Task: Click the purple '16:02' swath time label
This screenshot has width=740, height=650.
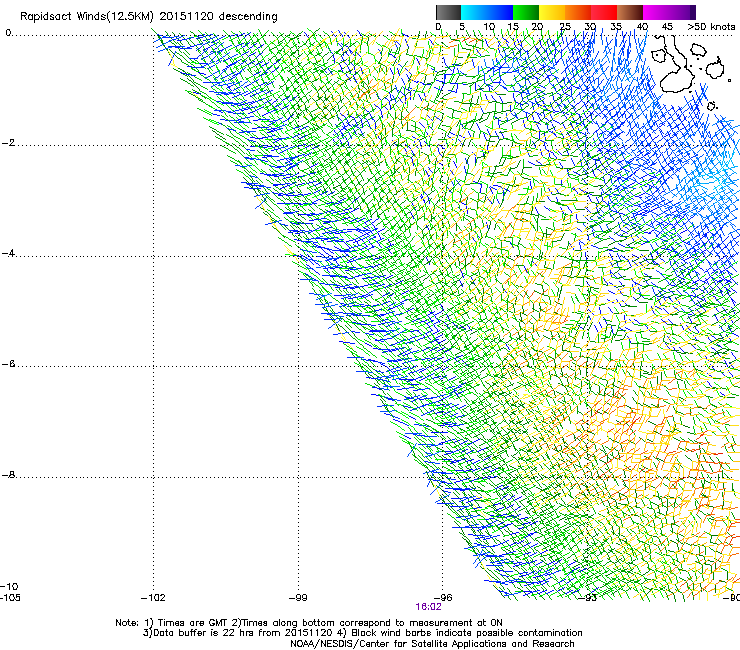Action: click(429, 607)
